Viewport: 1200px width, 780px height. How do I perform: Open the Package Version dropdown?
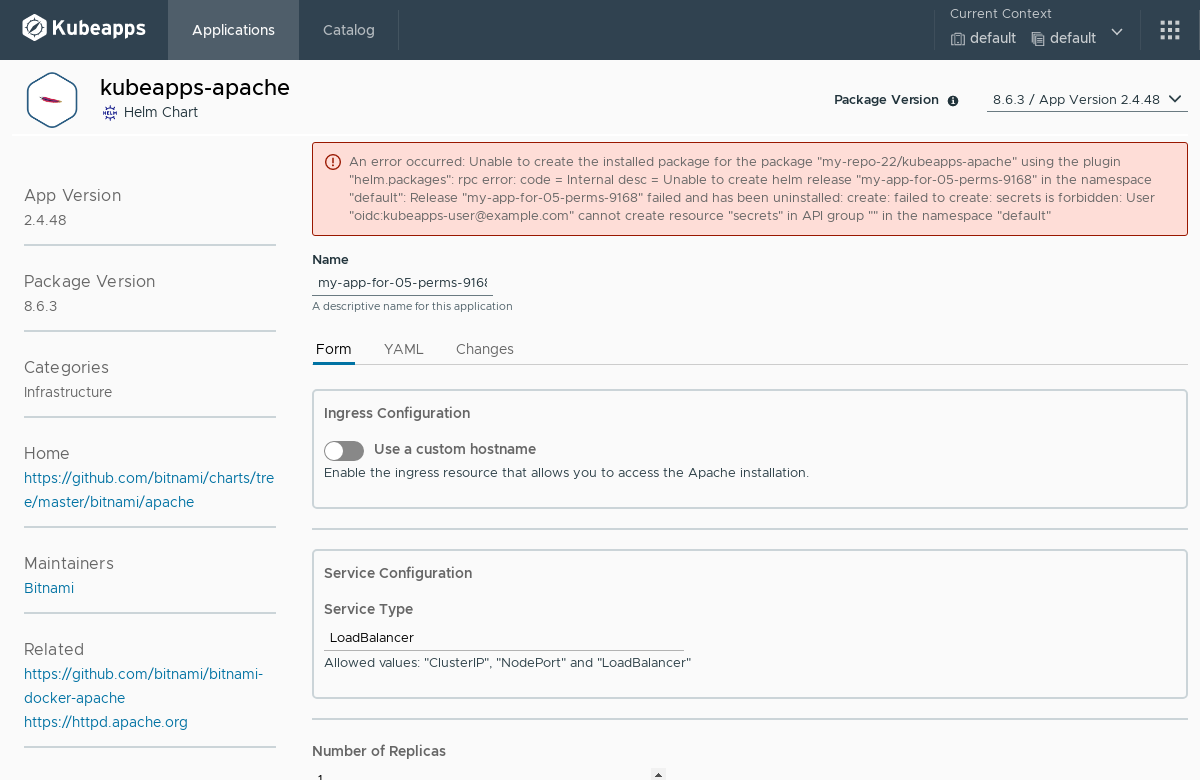[x=1087, y=100]
